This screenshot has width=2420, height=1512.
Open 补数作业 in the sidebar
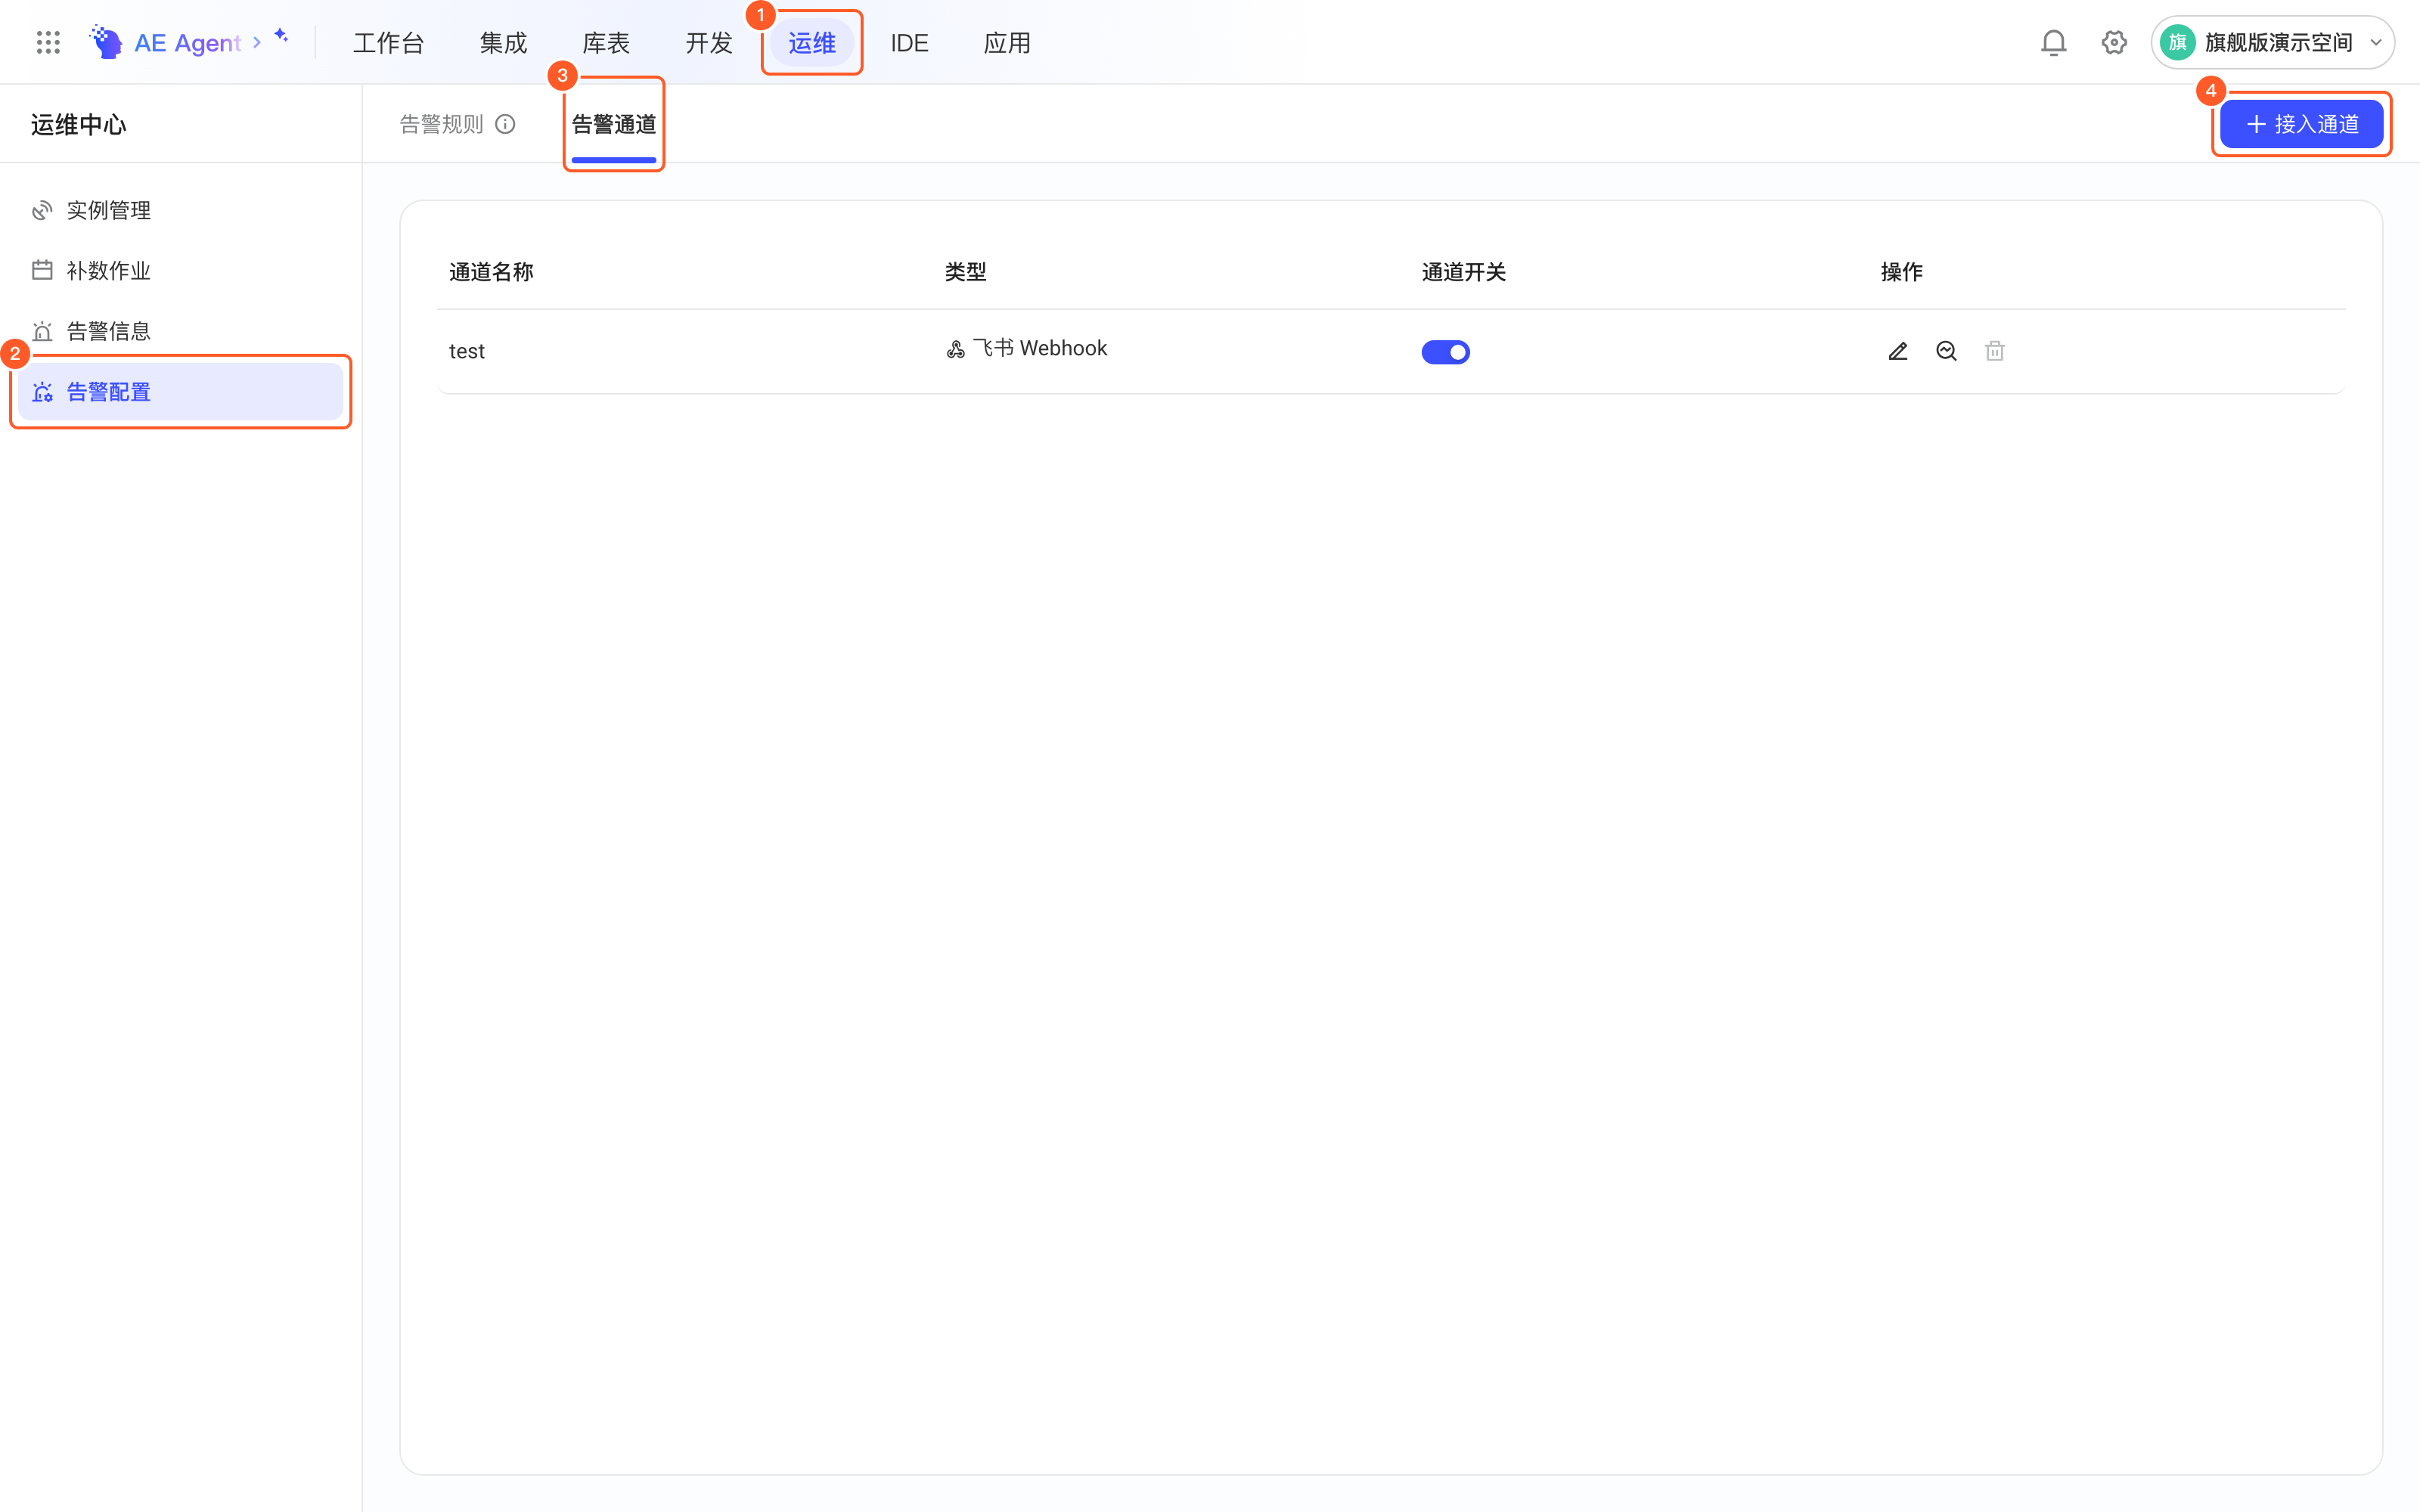(x=180, y=270)
